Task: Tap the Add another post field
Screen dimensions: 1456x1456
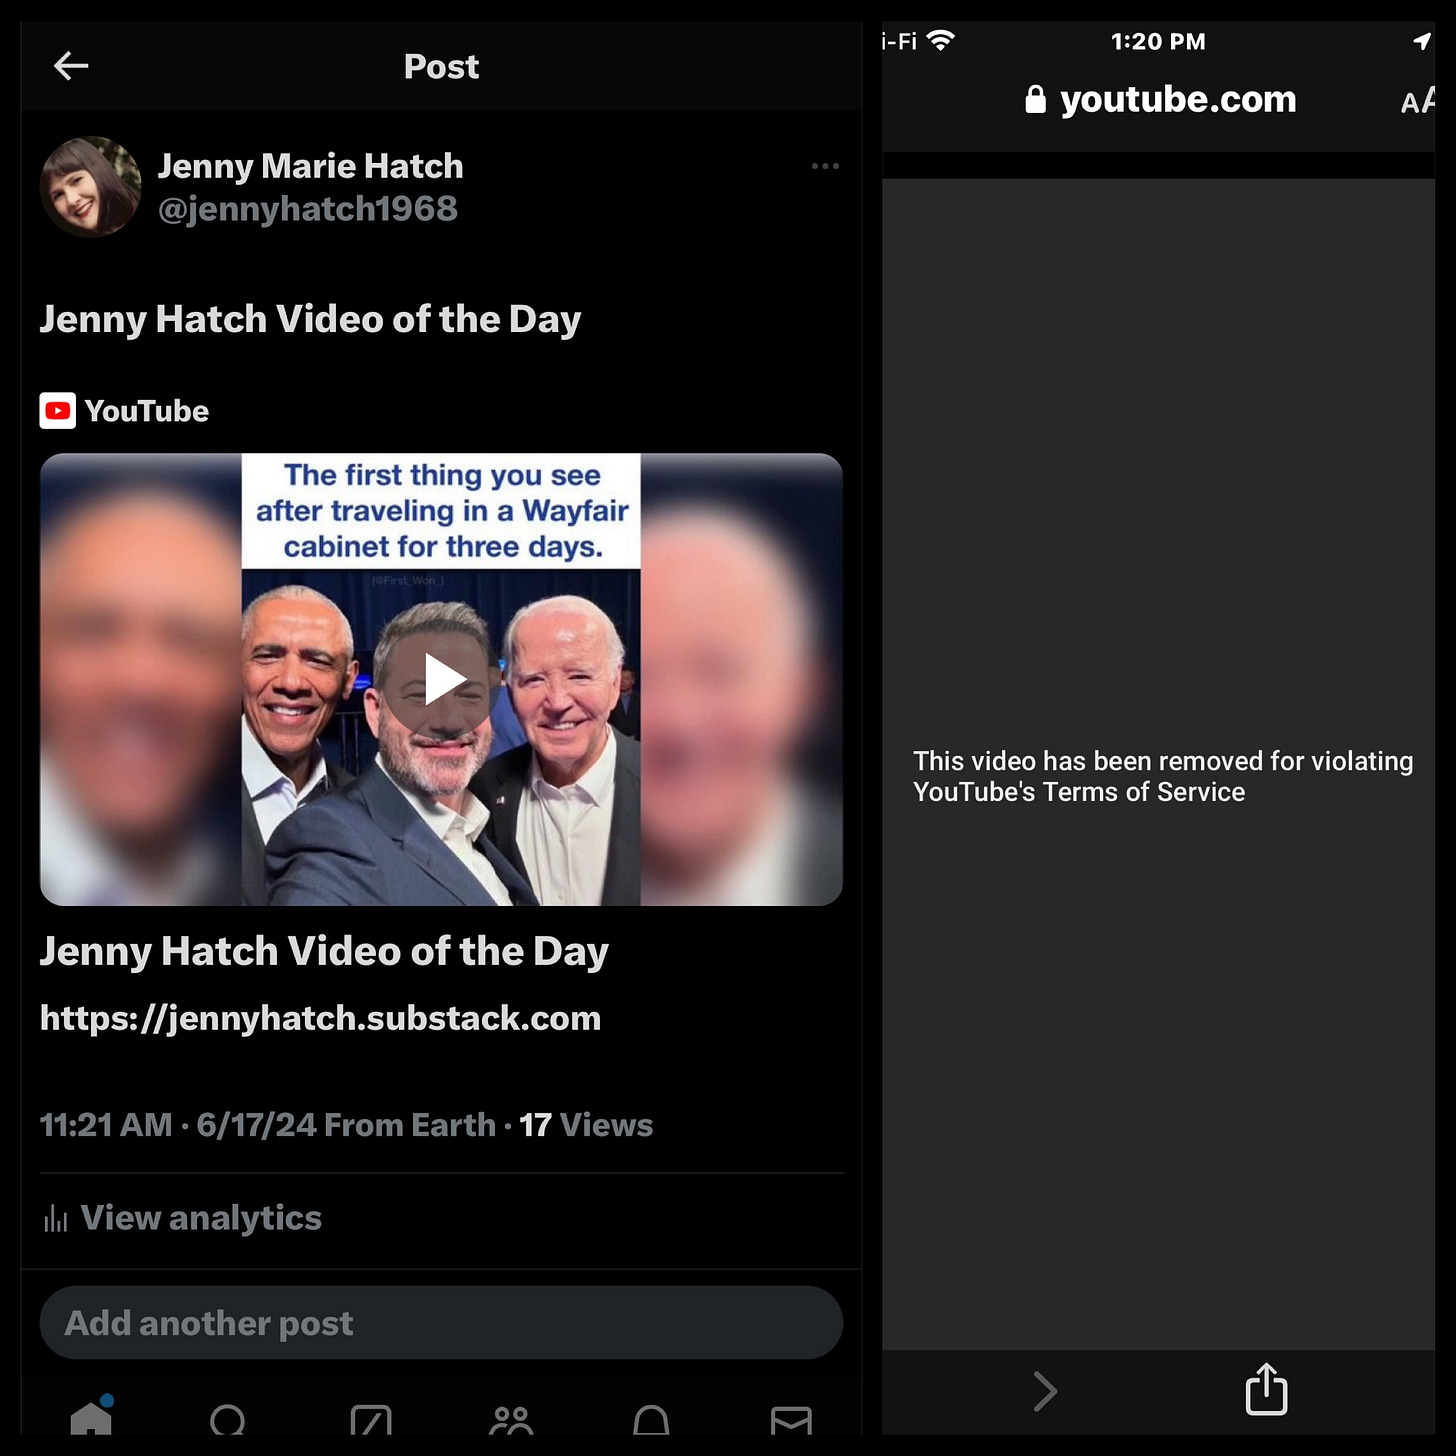Action: click(x=441, y=1323)
